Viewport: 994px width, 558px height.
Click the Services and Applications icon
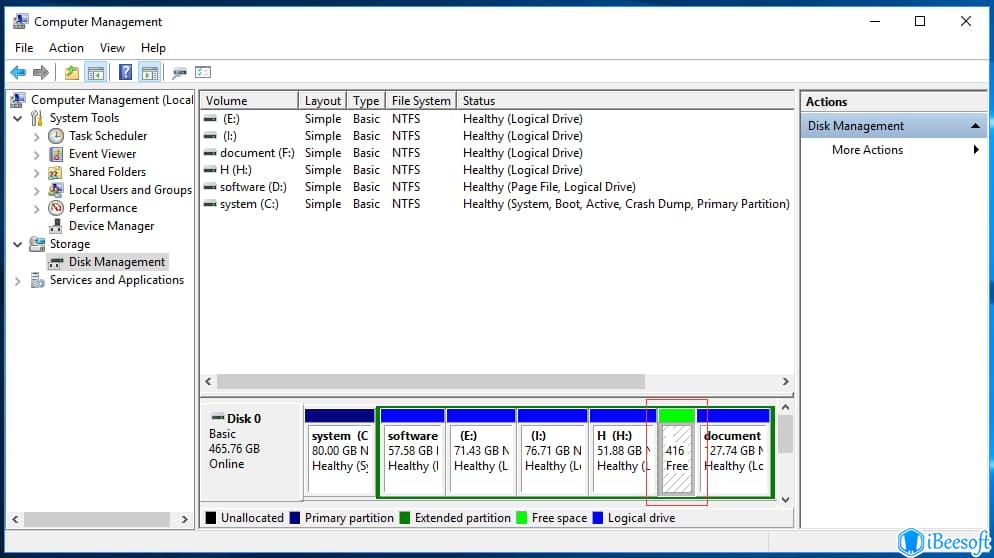click(37, 280)
